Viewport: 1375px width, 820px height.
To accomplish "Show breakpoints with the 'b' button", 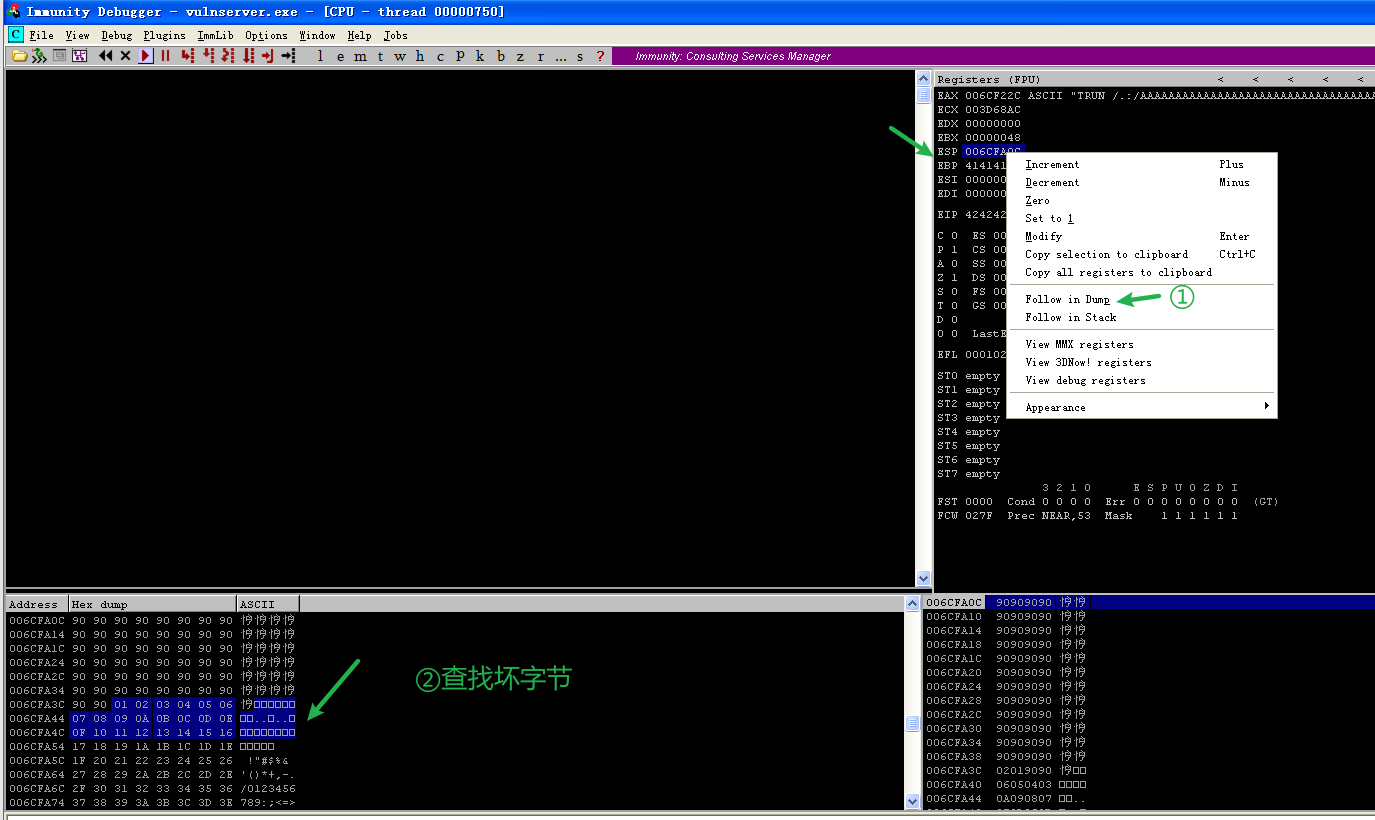I will click(501, 56).
